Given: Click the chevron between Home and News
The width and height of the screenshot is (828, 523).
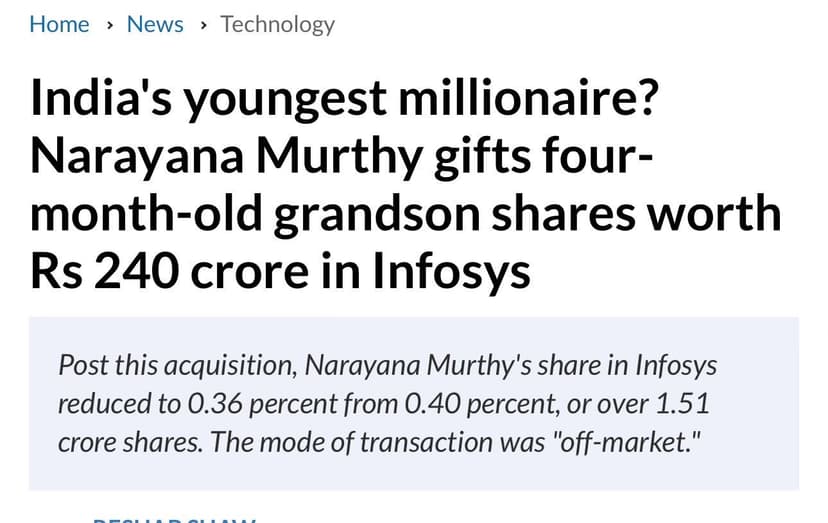Looking at the screenshot, I should click(108, 25).
